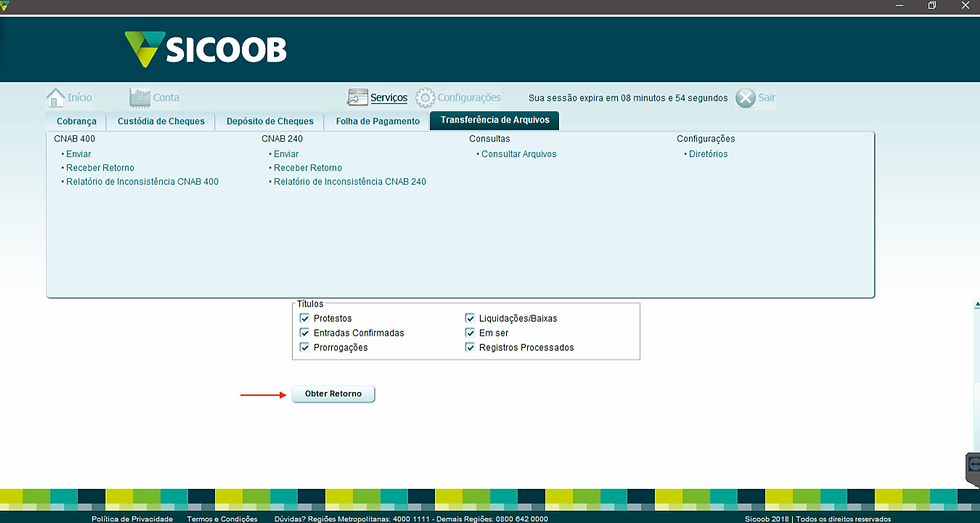Click the Sair label
The height and width of the screenshot is (523, 980).
pos(767,97)
